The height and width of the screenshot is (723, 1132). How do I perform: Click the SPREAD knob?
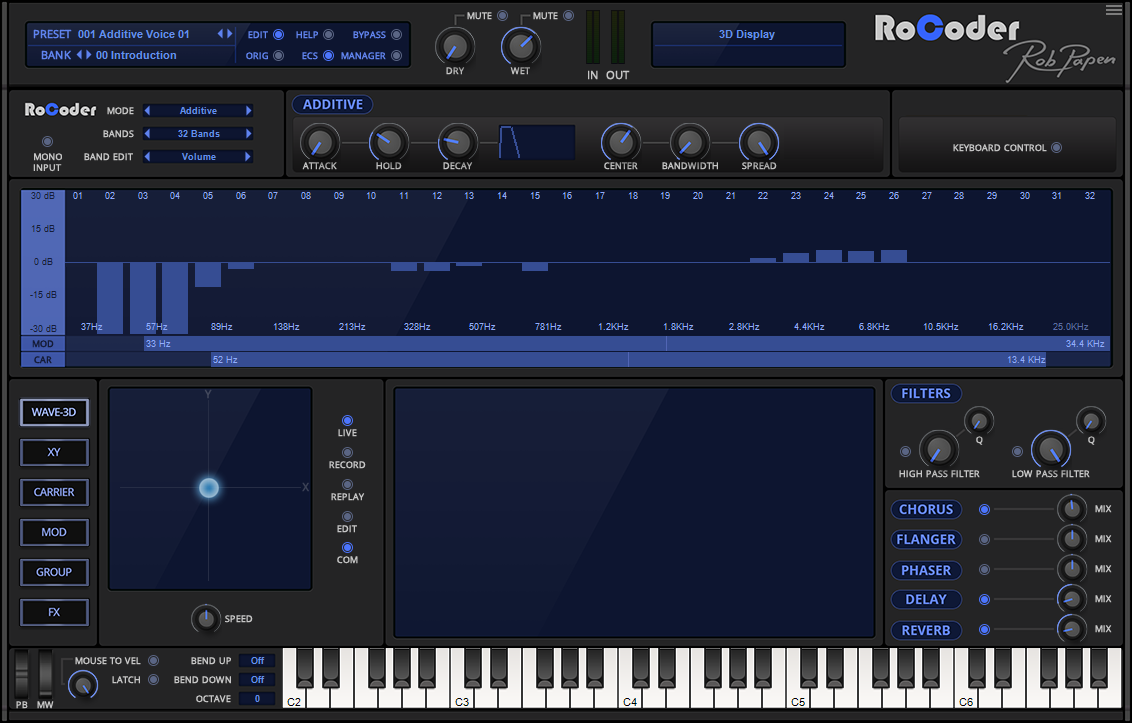tap(759, 142)
